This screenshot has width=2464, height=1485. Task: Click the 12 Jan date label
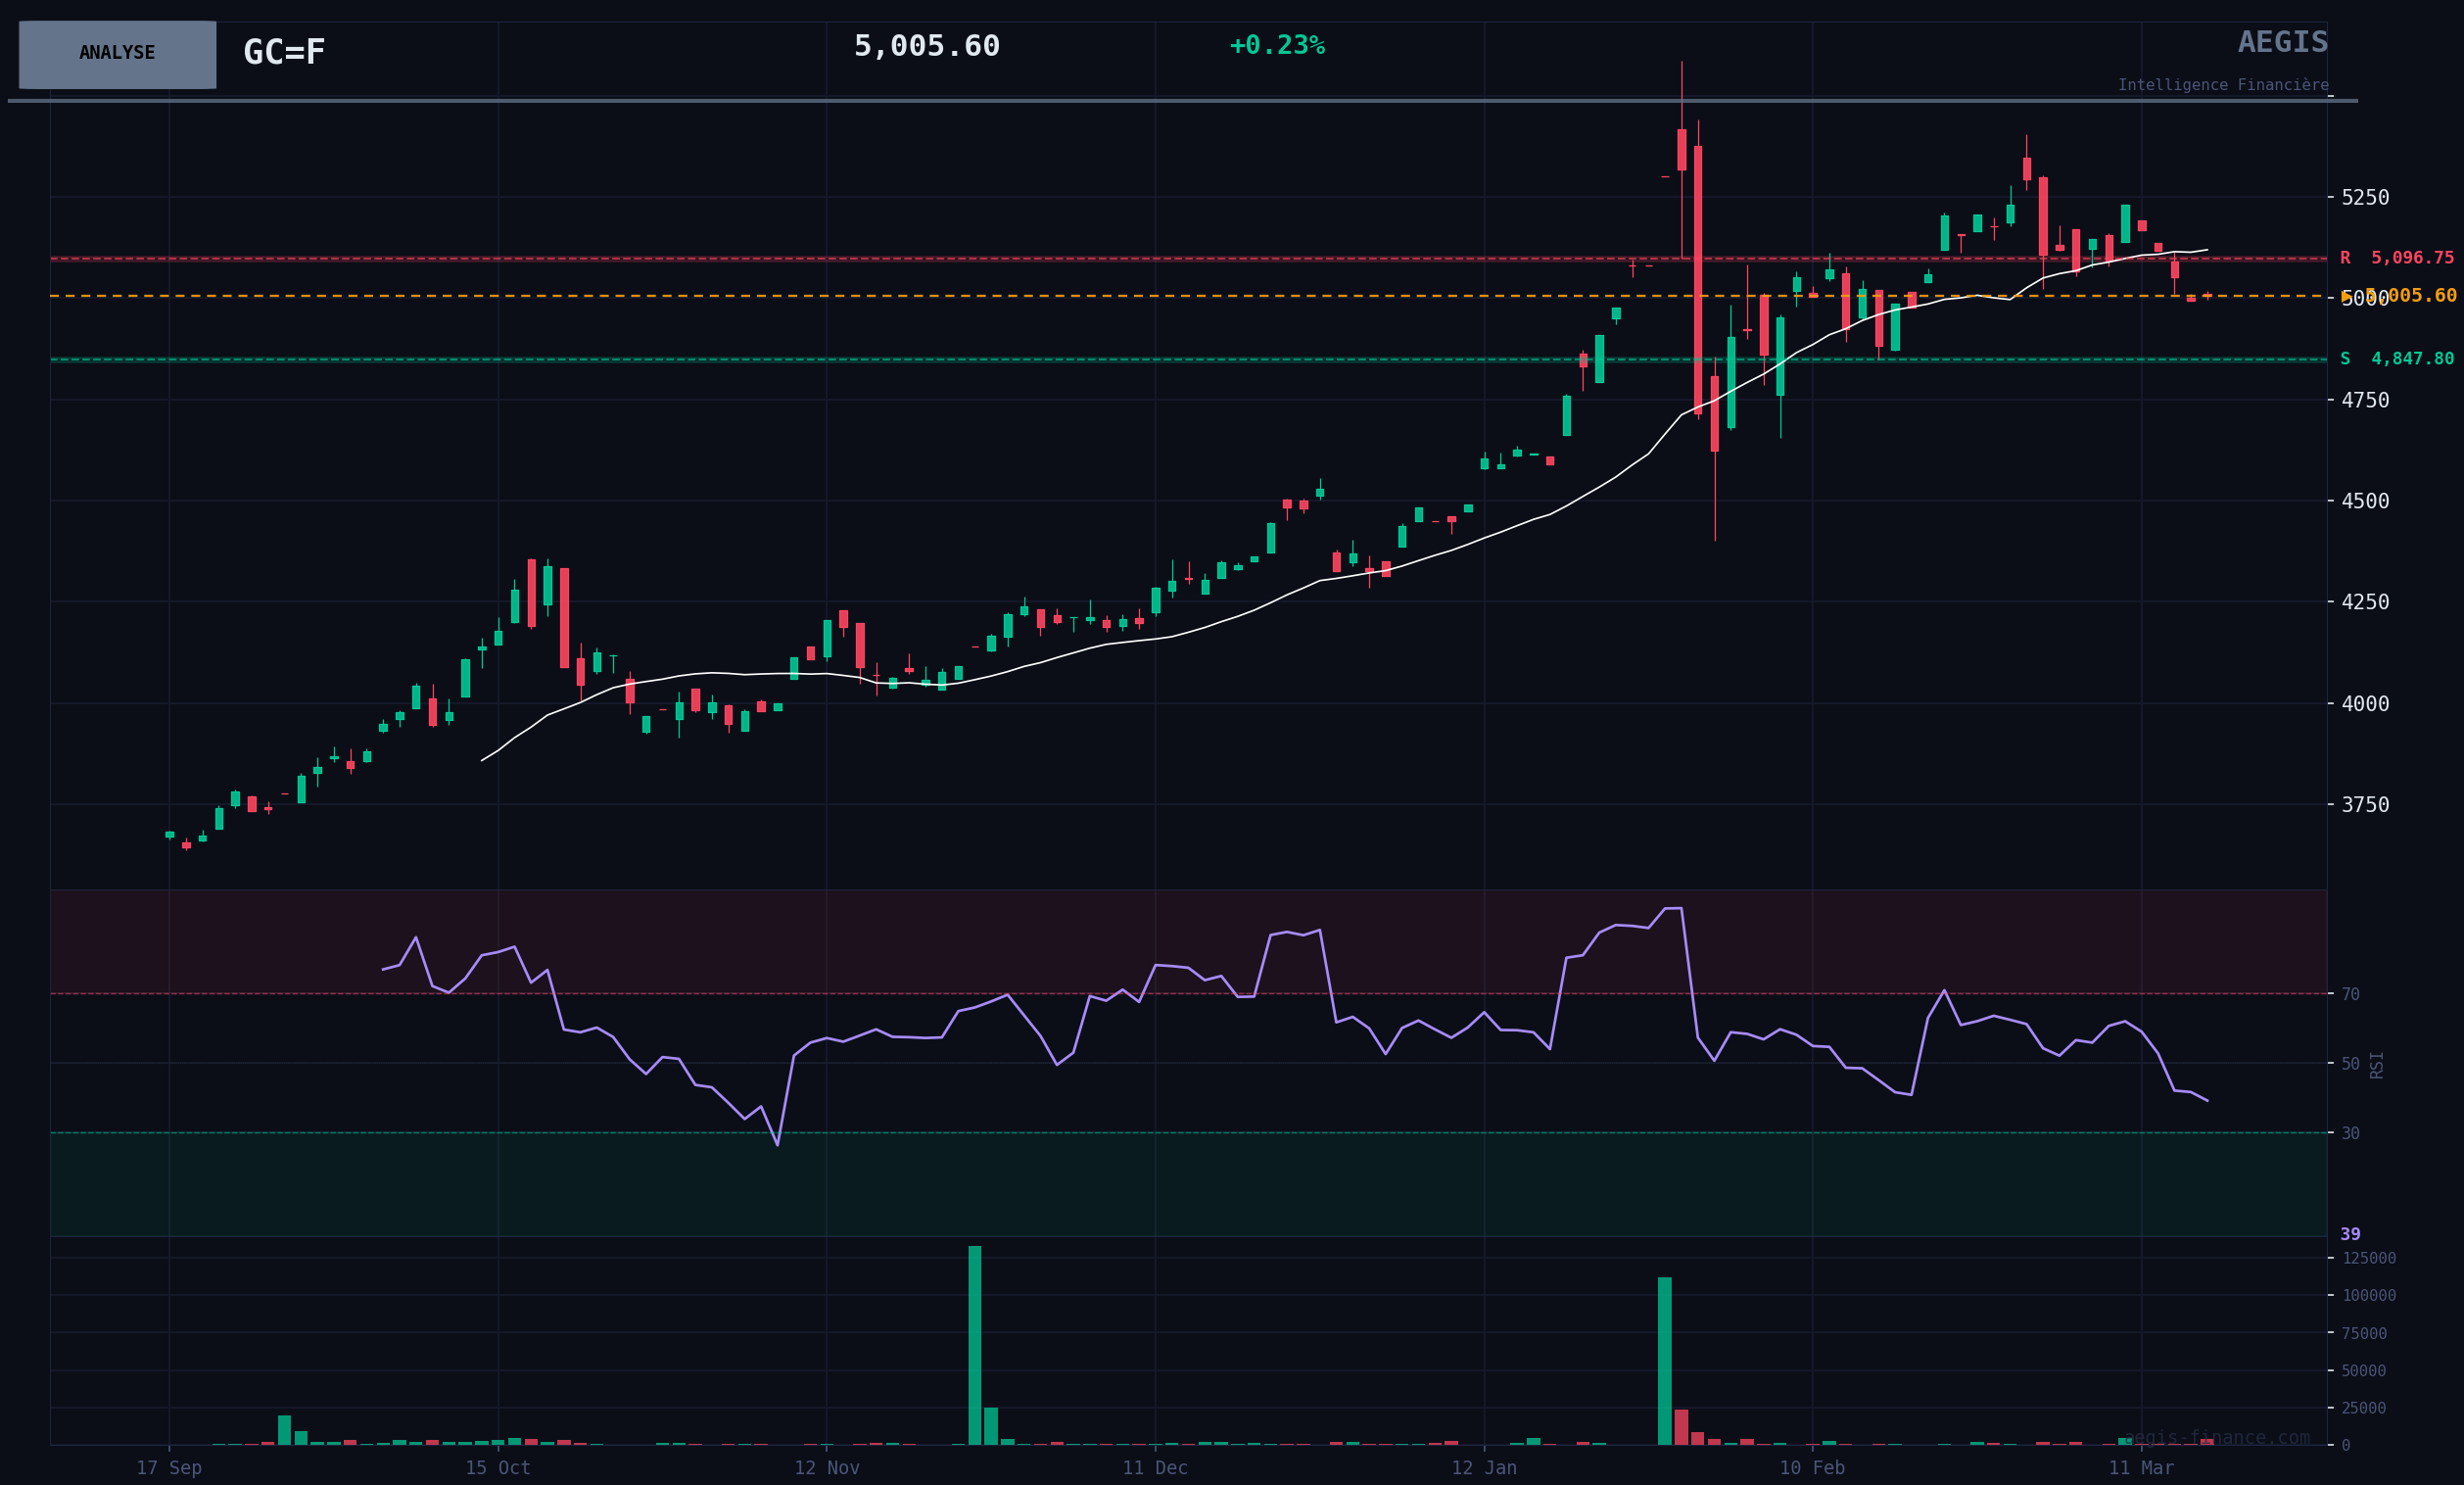[1484, 1468]
